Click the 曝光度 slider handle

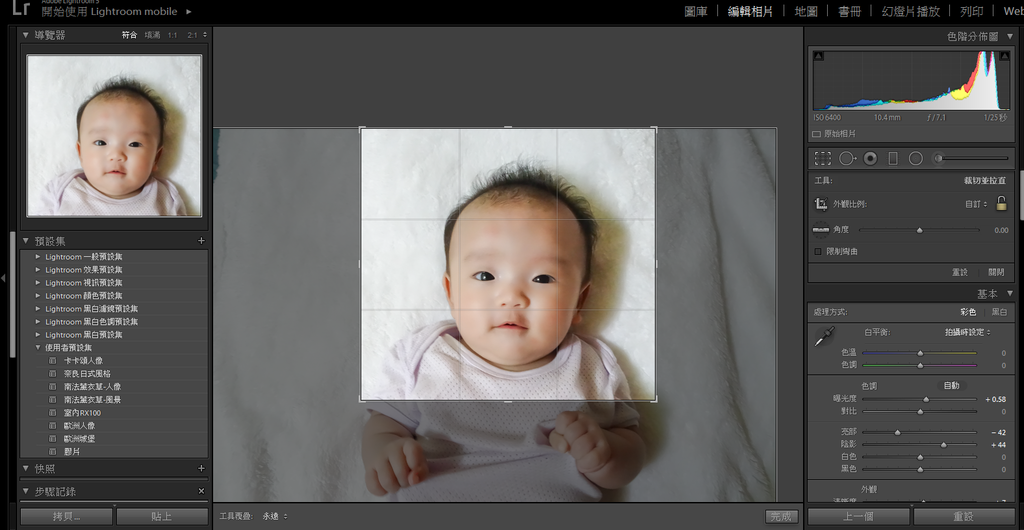[x=926, y=399]
